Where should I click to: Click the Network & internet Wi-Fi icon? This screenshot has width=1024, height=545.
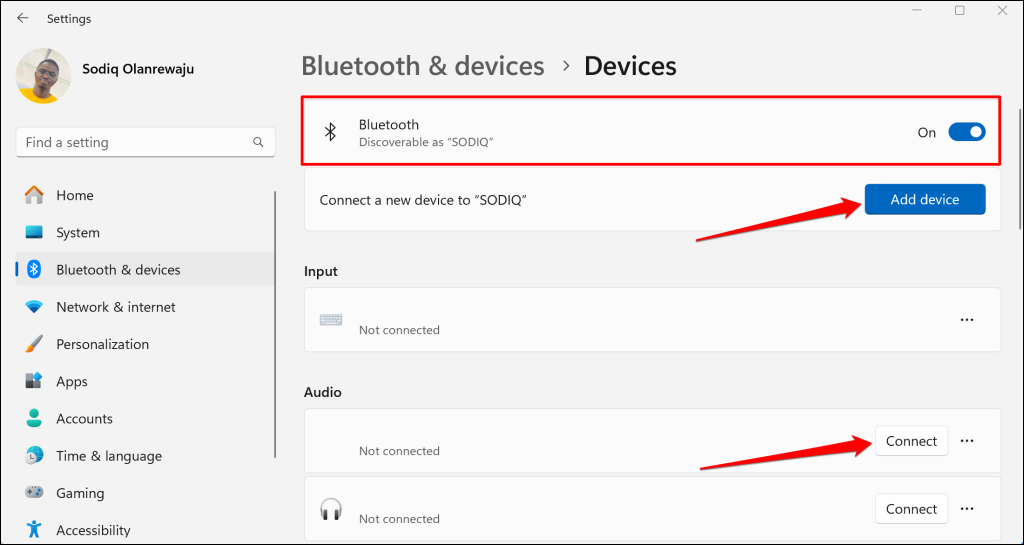[x=34, y=307]
